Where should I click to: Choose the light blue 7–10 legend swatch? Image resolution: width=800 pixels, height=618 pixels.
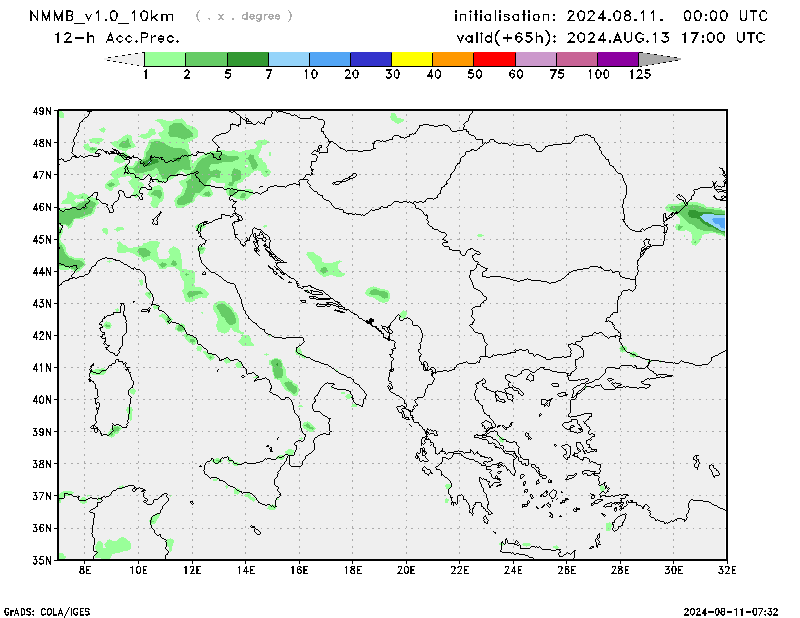click(289, 59)
